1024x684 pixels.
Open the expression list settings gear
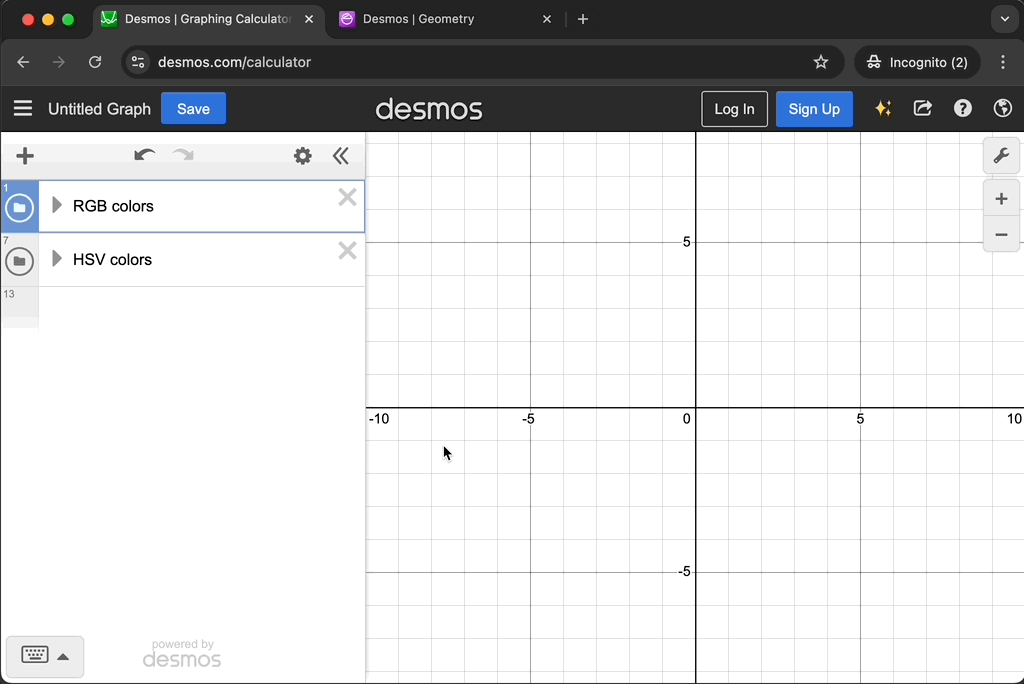302,156
